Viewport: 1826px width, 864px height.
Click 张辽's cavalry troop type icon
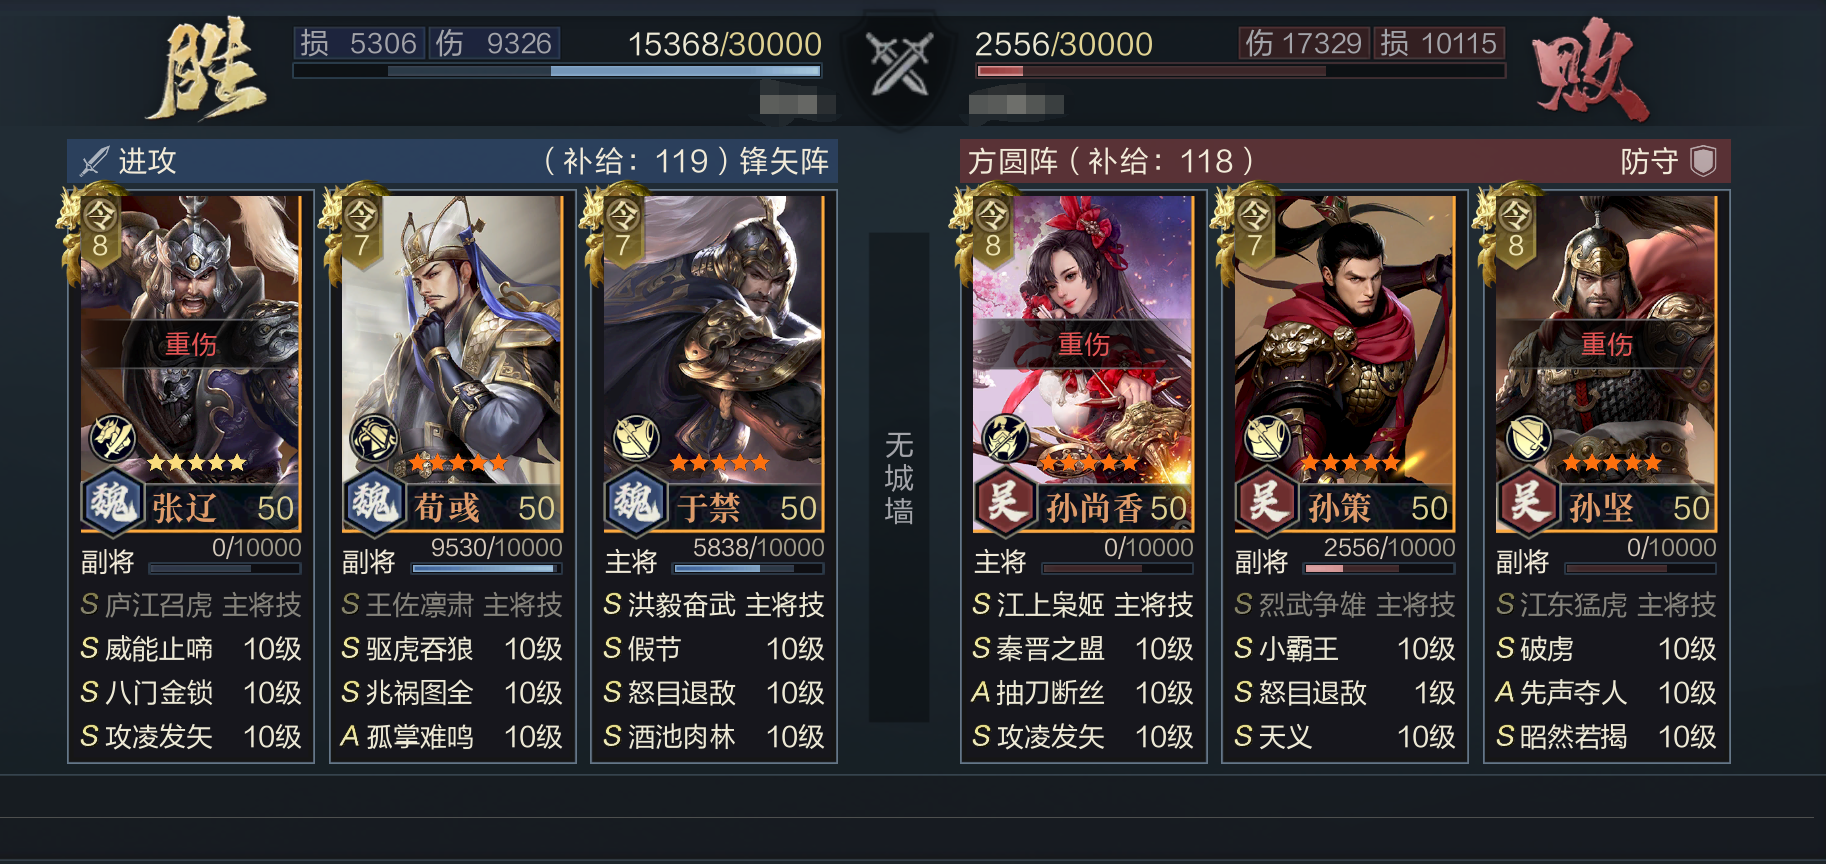point(112,438)
